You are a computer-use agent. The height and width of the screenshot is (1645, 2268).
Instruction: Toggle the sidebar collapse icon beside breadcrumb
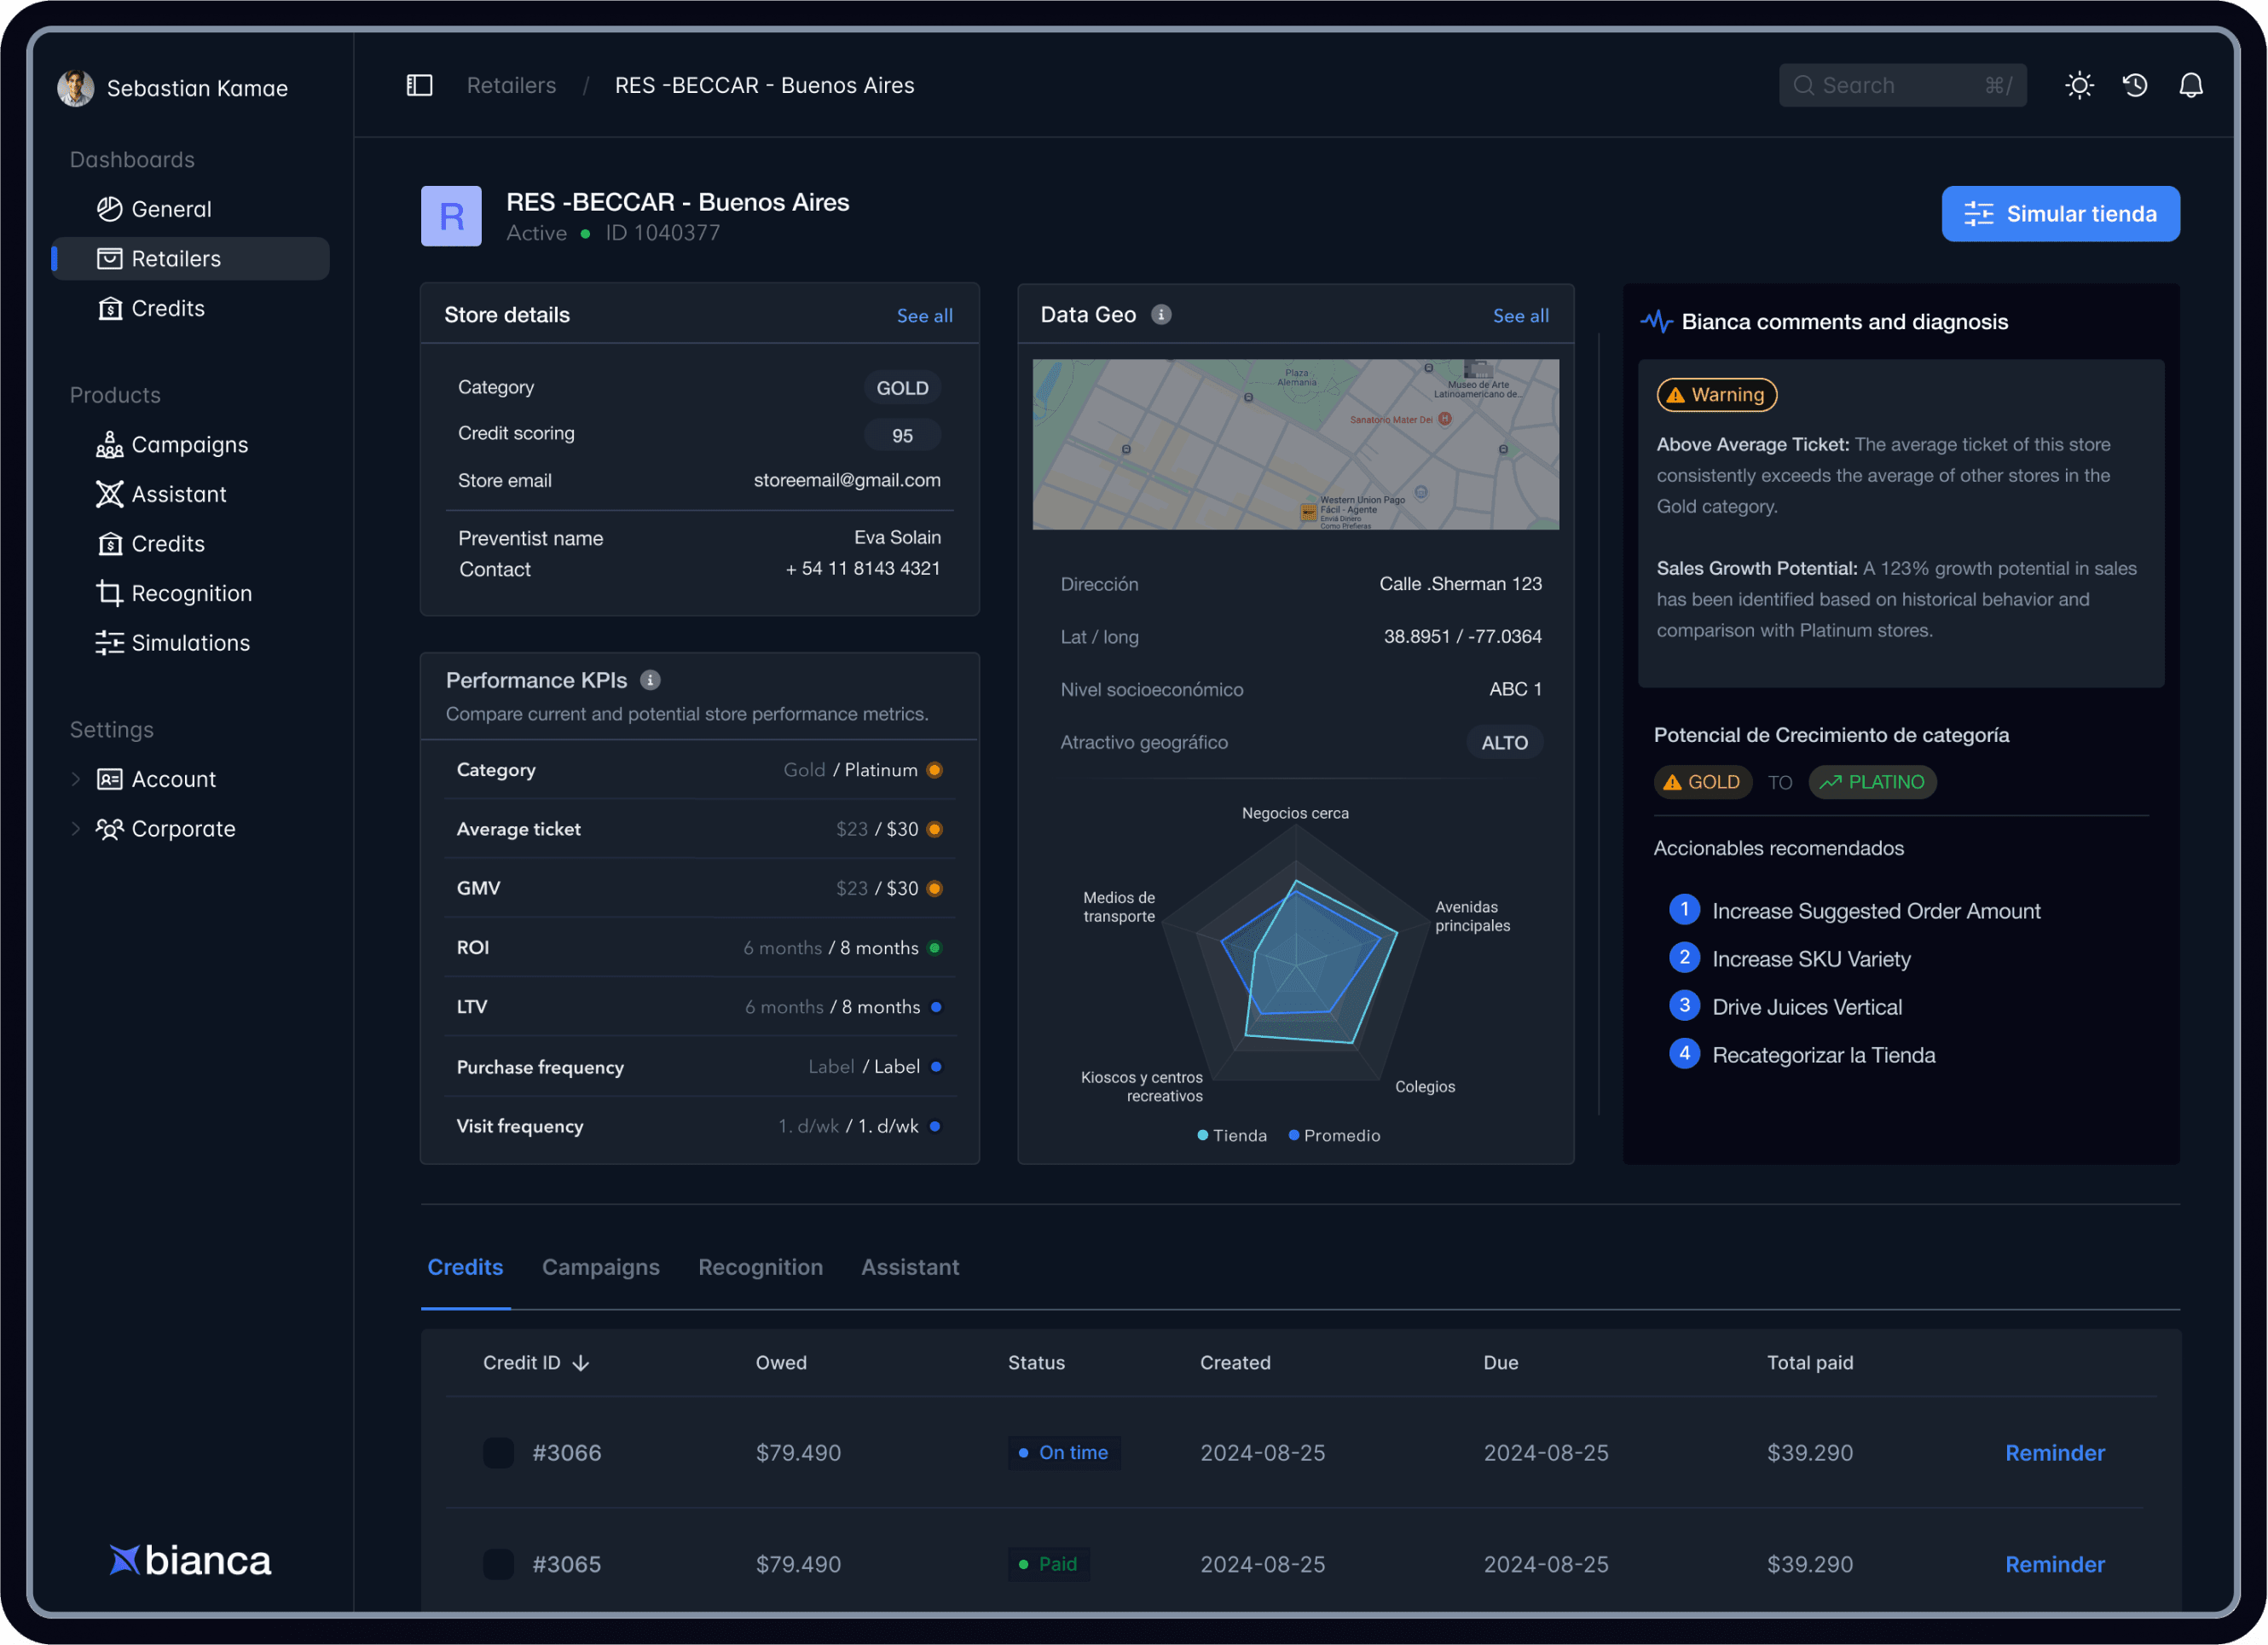[419, 85]
